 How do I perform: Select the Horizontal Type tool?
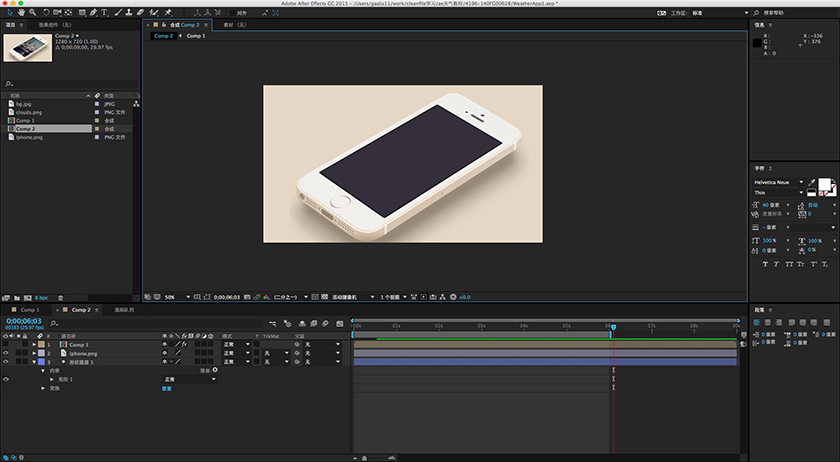point(104,12)
